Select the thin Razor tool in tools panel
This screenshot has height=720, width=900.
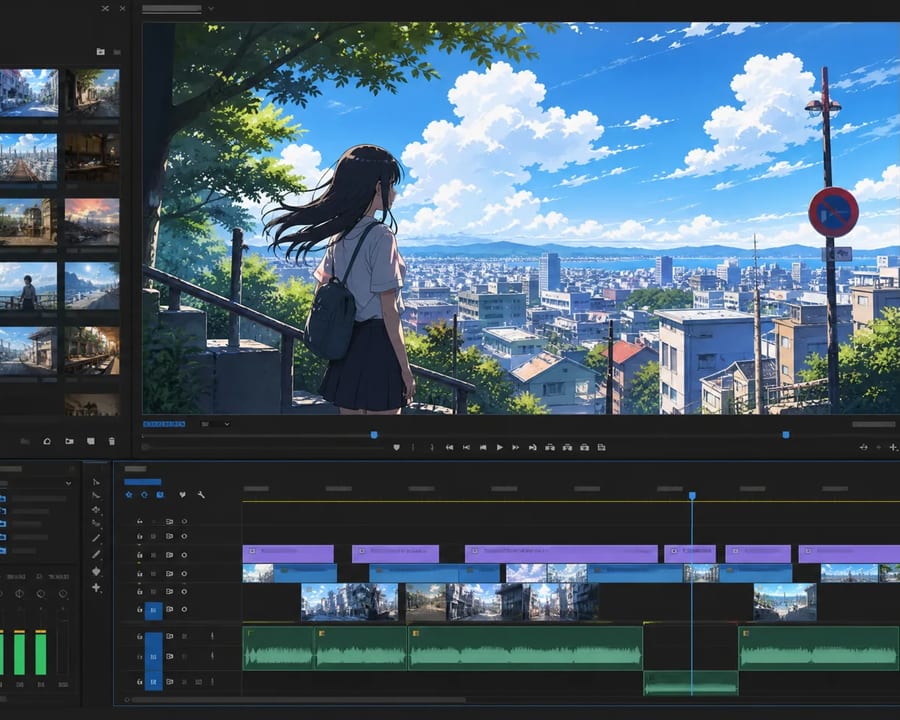96,538
